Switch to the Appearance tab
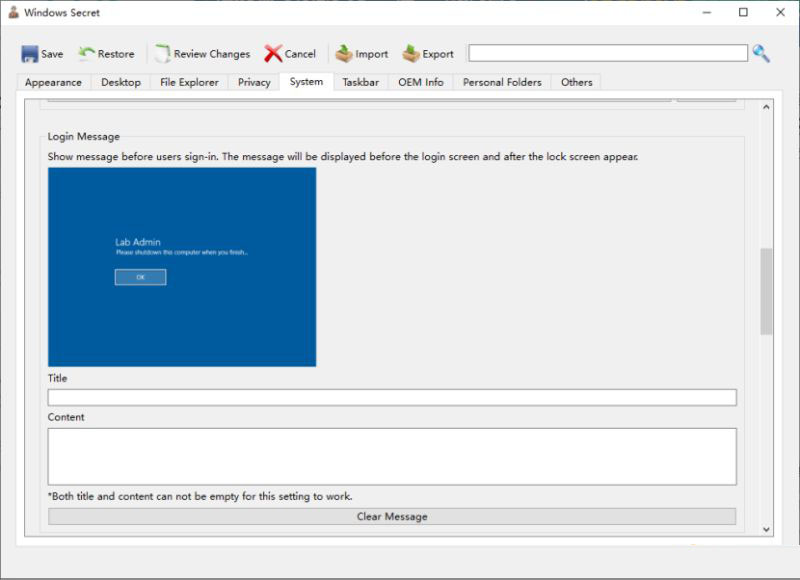Image resolution: width=800 pixels, height=580 pixels. pos(53,82)
